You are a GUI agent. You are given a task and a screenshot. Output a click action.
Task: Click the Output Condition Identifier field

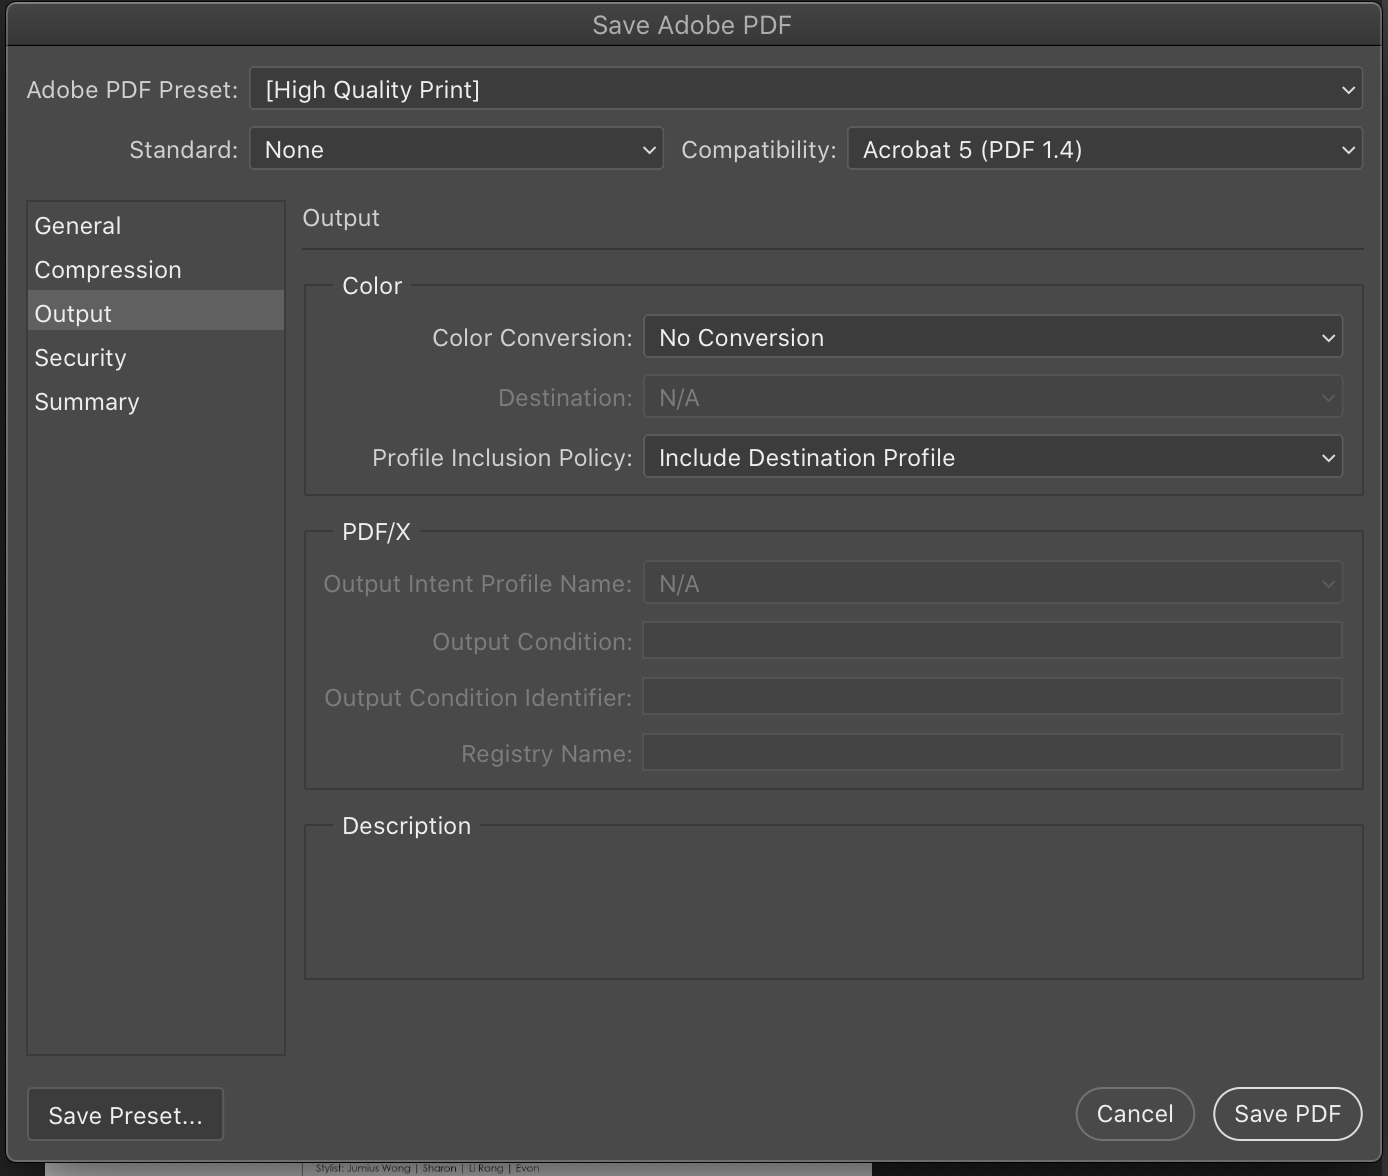(992, 696)
